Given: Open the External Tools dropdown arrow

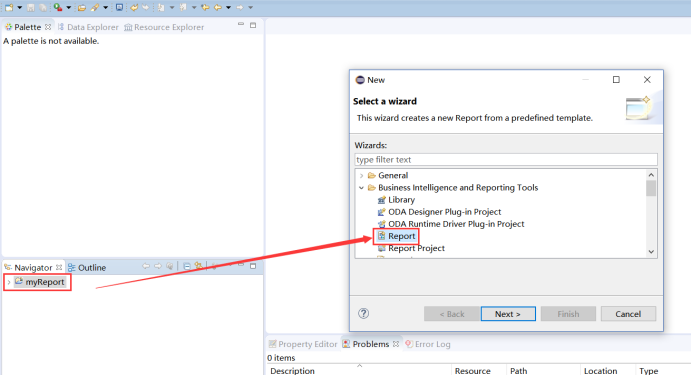Looking at the screenshot, I should [69, 7].
